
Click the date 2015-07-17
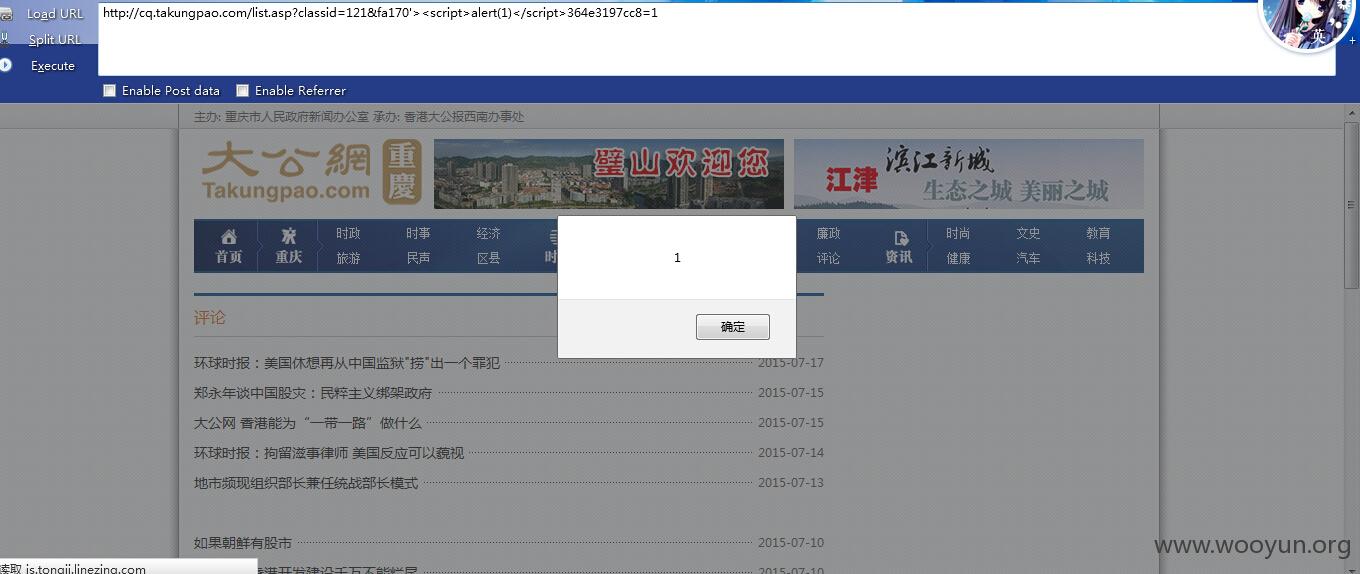pyautogui.click(x=791, y=363)
